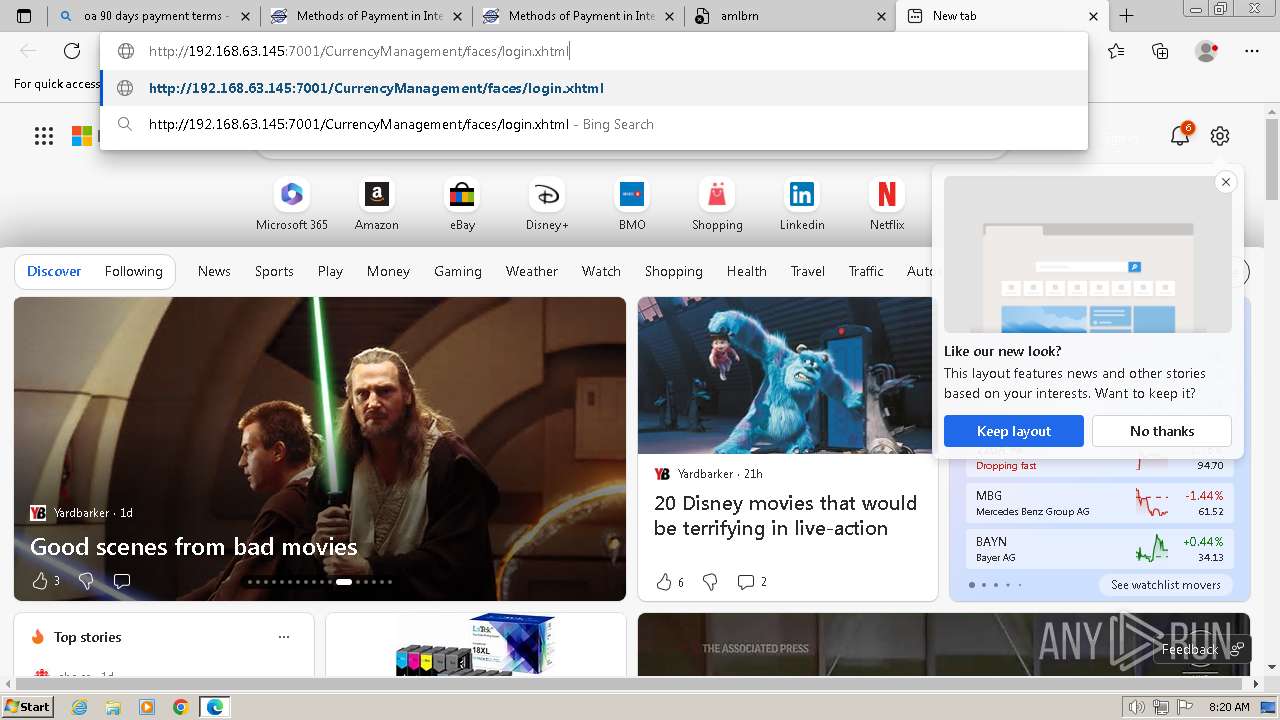The height and width of the screenshot is (720, 1280).
Task: Switch to the oa 90 days payment terms tab
Action: pos(154,16)
